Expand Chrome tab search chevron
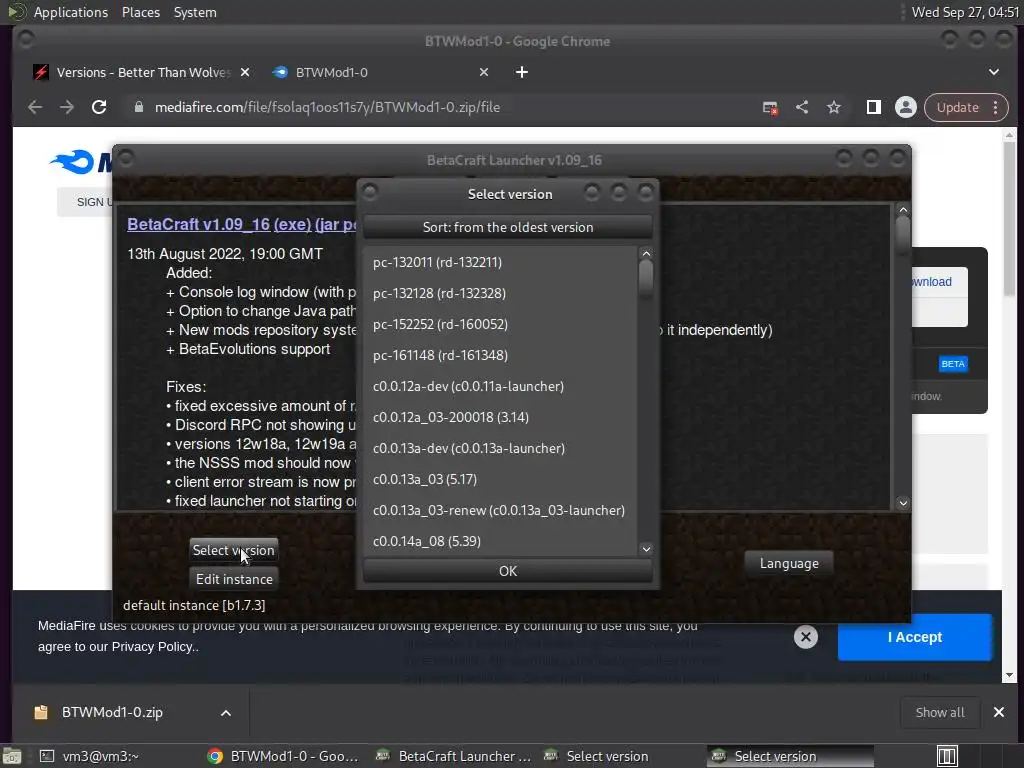 [x=993, y=72]
